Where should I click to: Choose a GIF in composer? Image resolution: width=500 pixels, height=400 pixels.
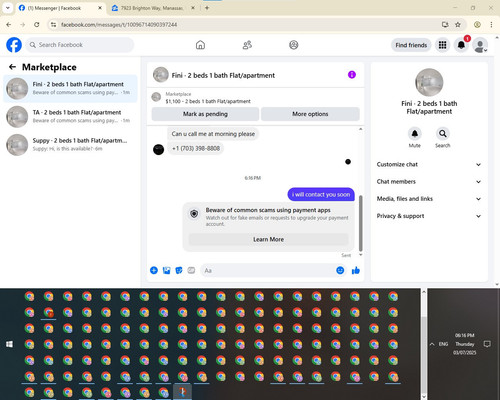(191, 270)
